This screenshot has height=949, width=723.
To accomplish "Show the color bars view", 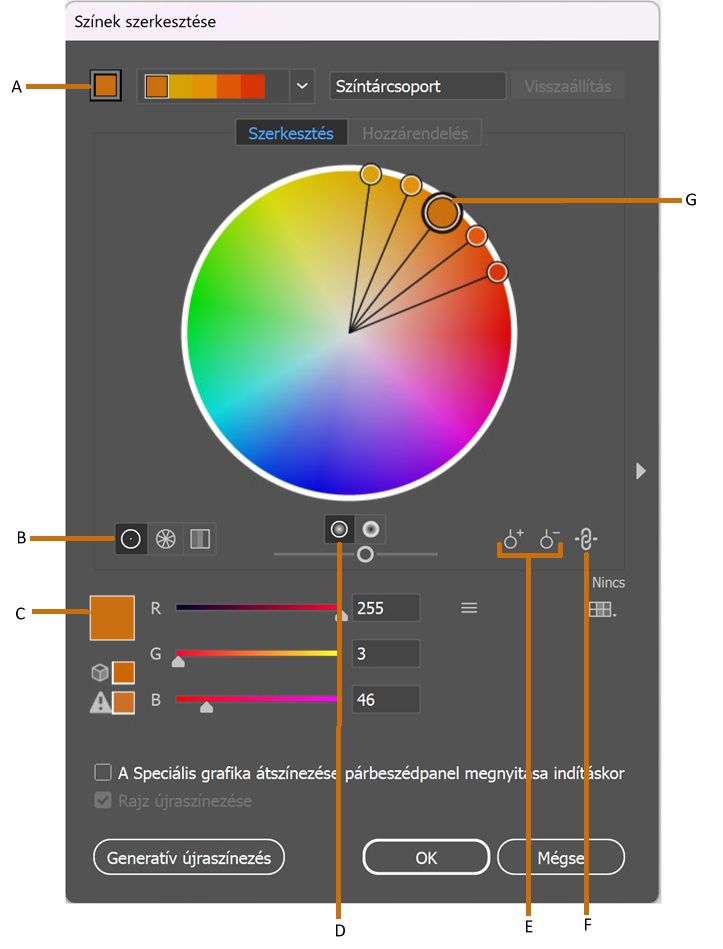I will coord(200,539).
